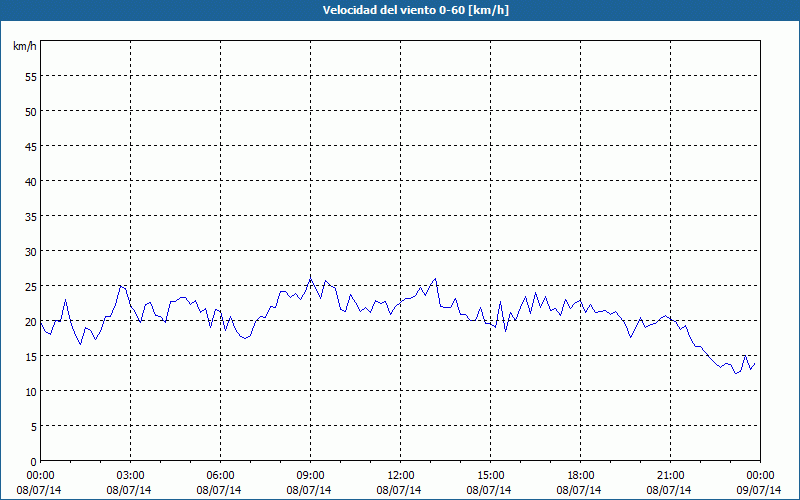Click the 06:00 time axis label

coord(220,476)
